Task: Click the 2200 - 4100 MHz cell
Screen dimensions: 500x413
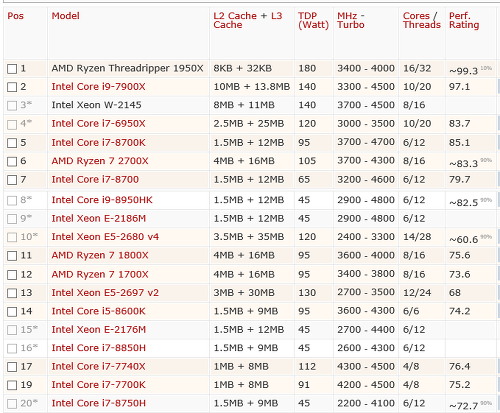Action: pyautogui.click(x=366, y=403)
